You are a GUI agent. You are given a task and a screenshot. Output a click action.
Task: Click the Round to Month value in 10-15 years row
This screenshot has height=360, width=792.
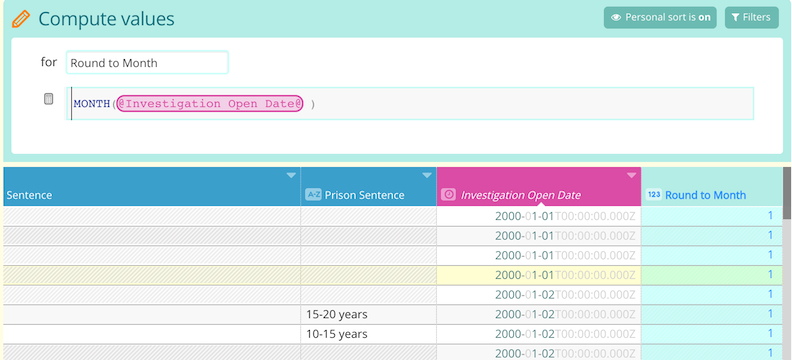click(x=712, y=334)
